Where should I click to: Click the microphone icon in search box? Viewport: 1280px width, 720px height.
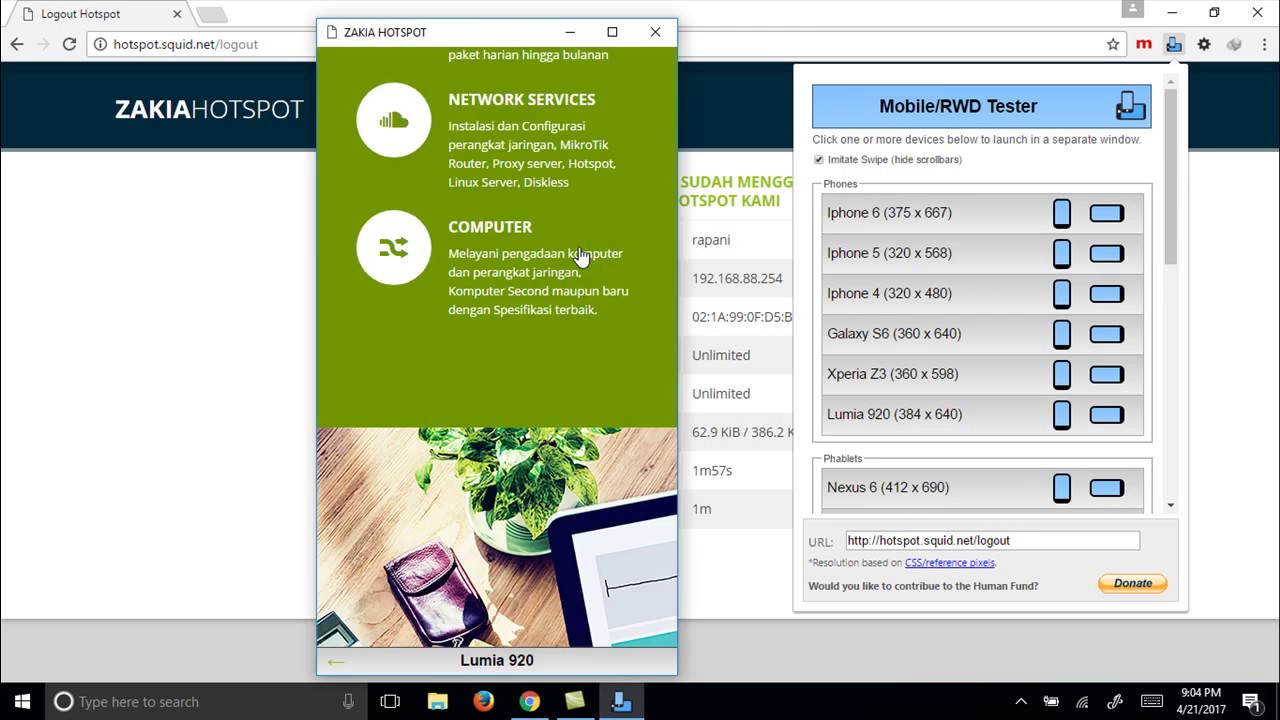[348, 702]
